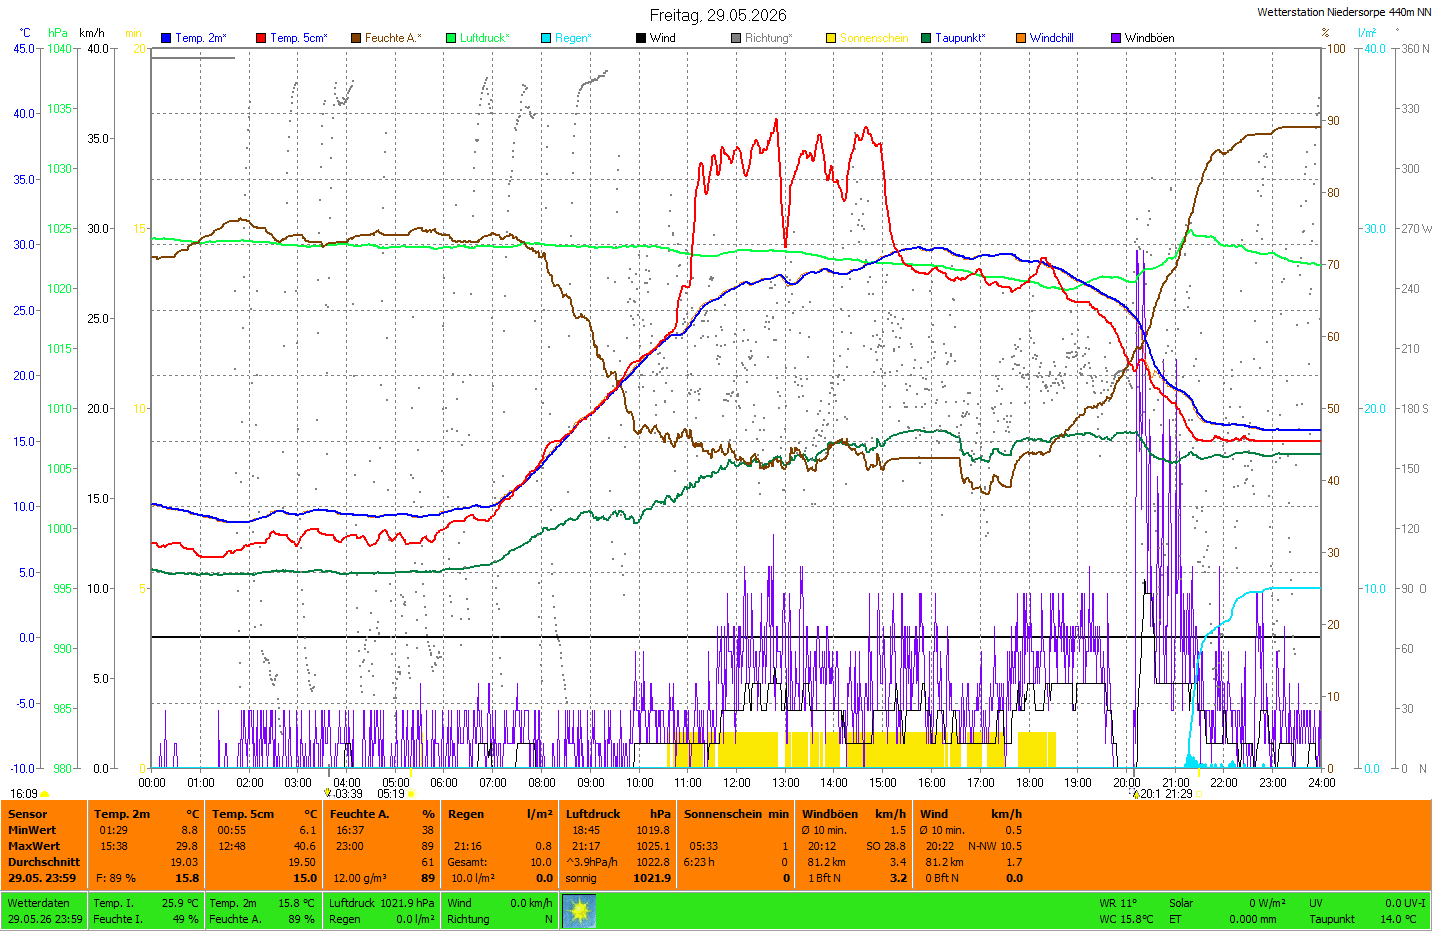Click the gray Richtung legend square
Image resolution: width=1432 pixels, height=931 pixels.
[x=736, y=38]
